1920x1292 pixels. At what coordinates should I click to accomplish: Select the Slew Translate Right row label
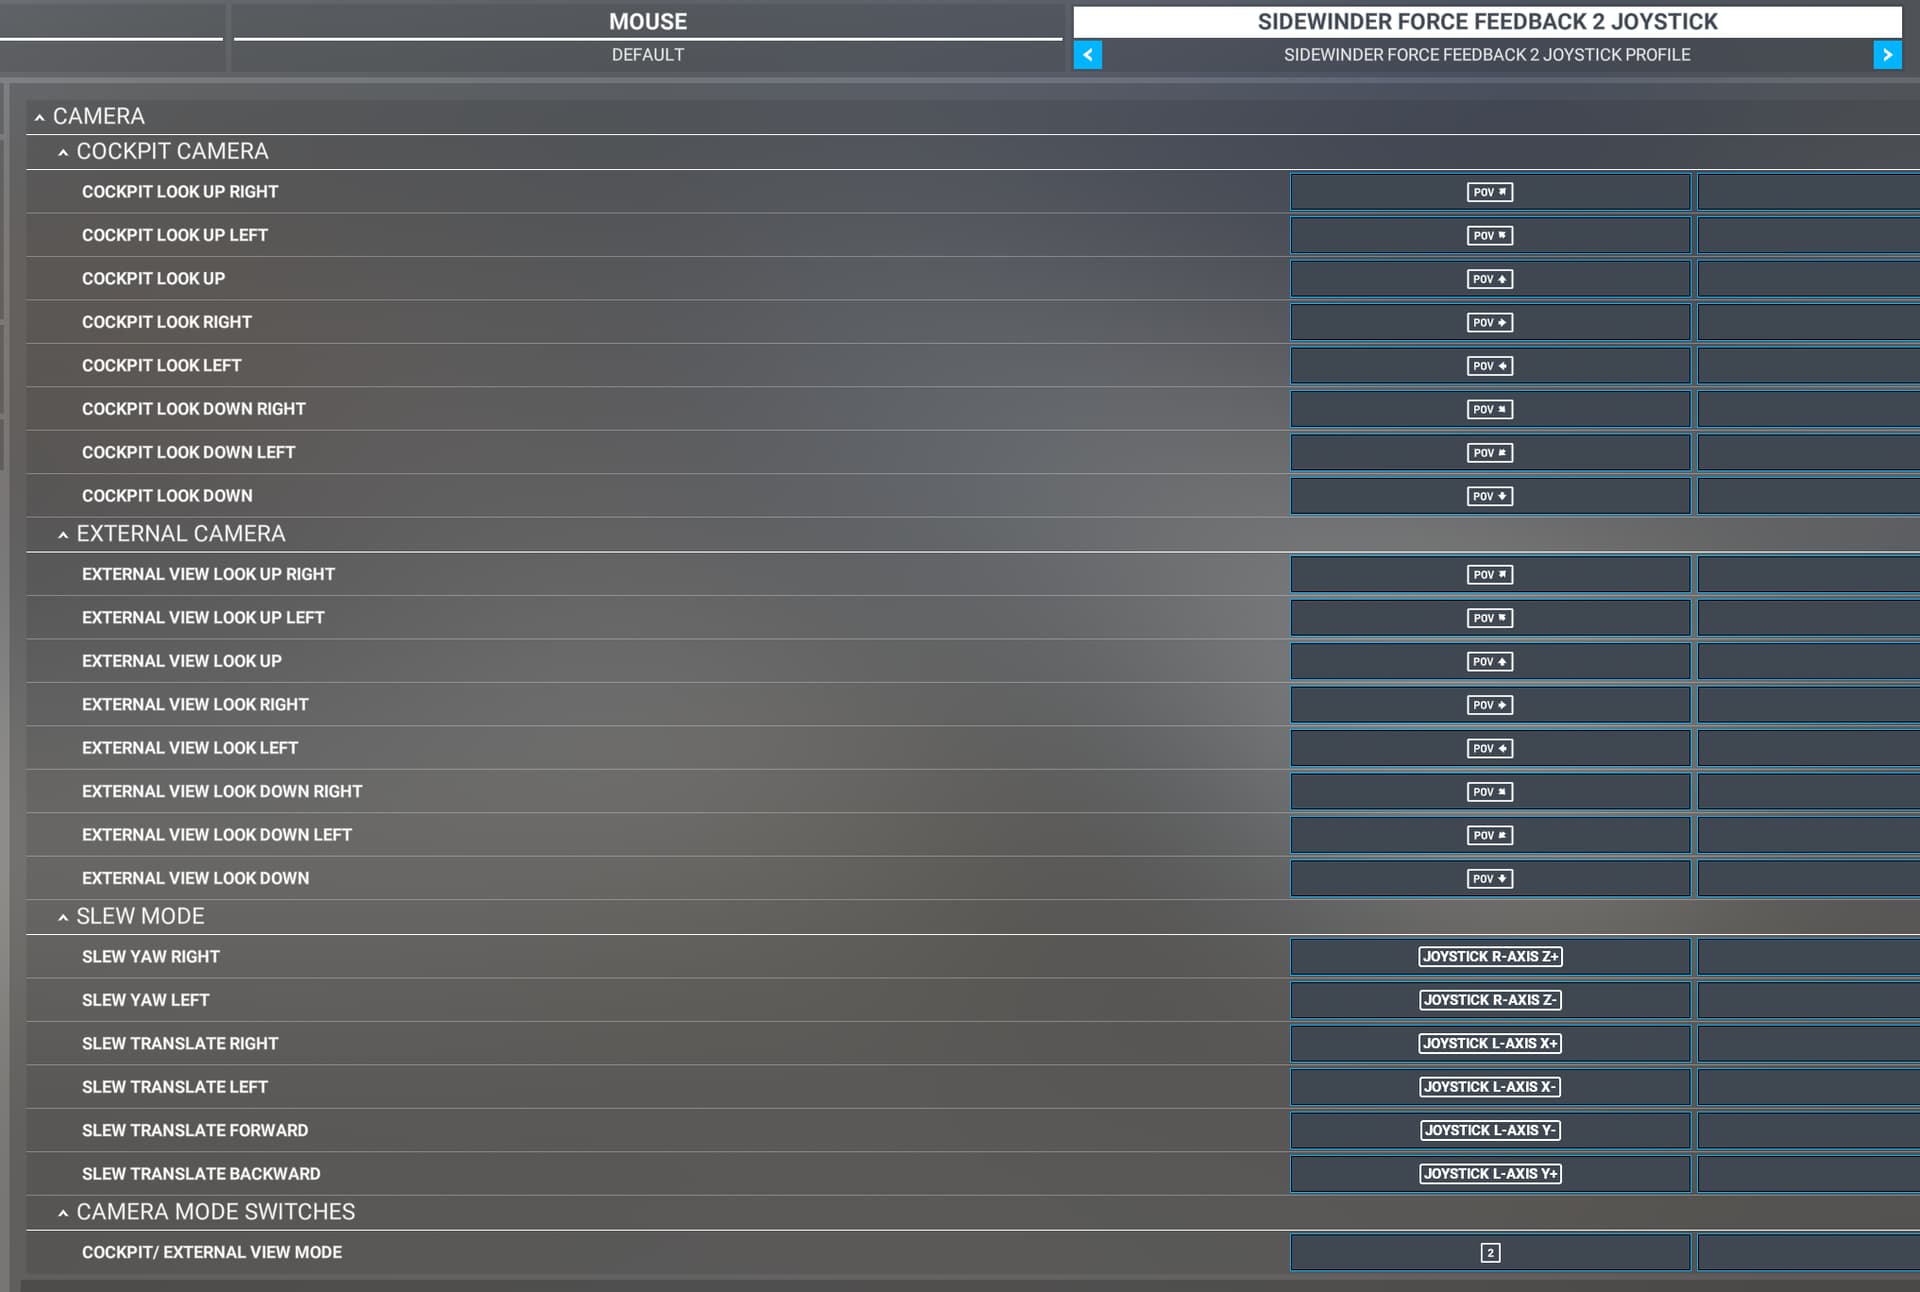(180, 1044)
